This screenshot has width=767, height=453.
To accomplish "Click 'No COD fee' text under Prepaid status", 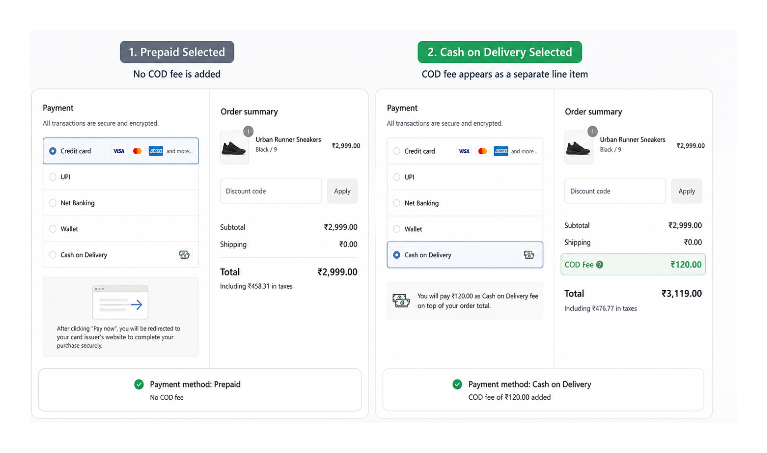I will [x=166, y=397].
